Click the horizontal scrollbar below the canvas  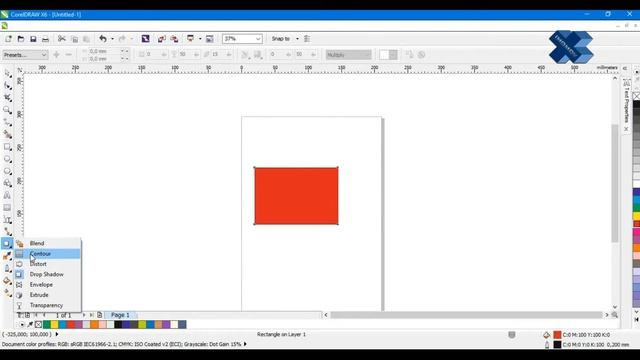click(466, 315)
